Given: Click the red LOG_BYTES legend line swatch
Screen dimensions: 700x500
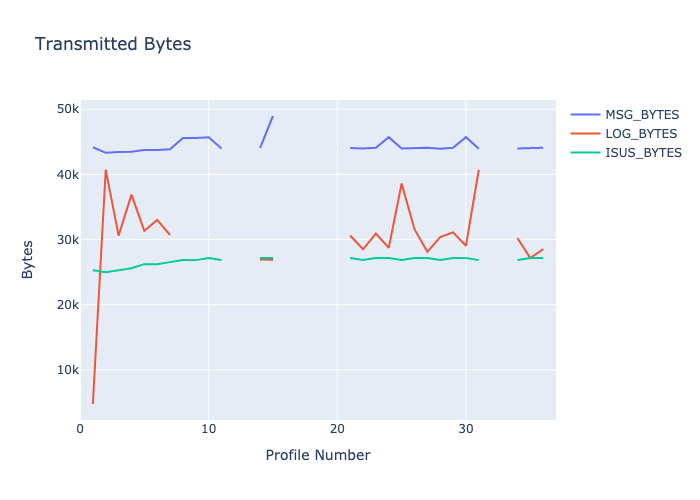Looking at the screenshot, I should [x=585, y=133].
